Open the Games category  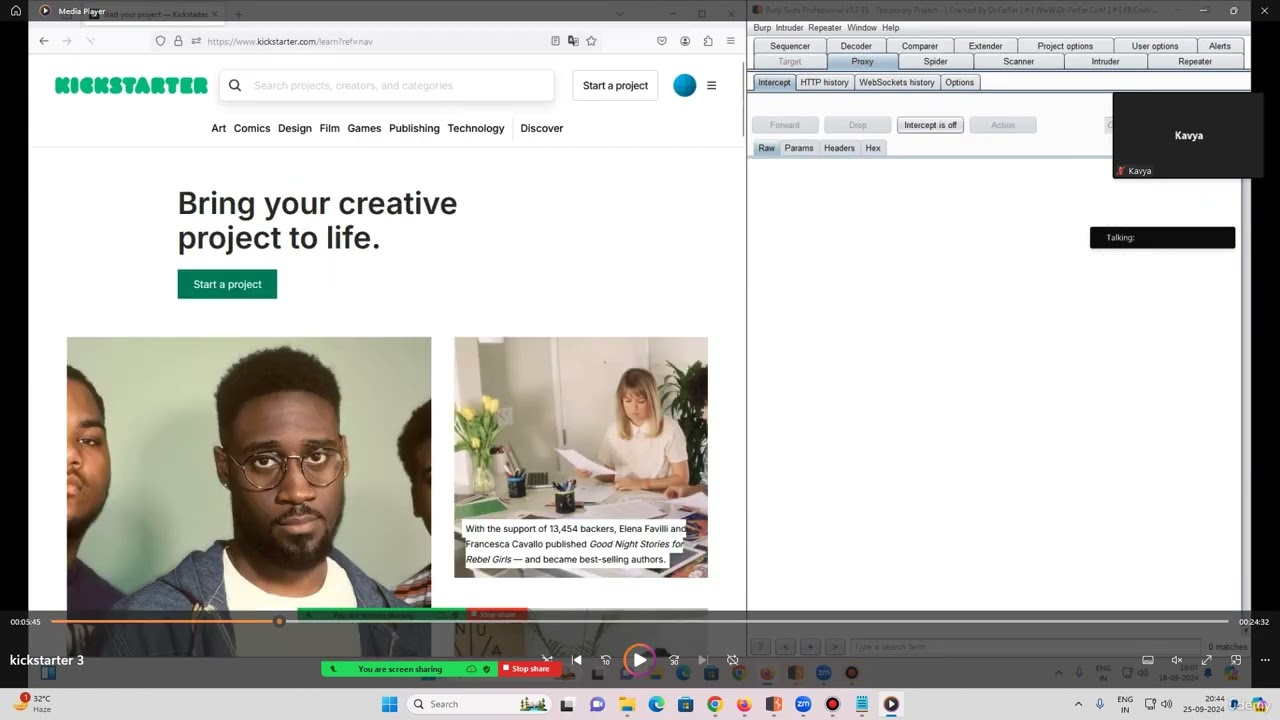click(364, 128)
